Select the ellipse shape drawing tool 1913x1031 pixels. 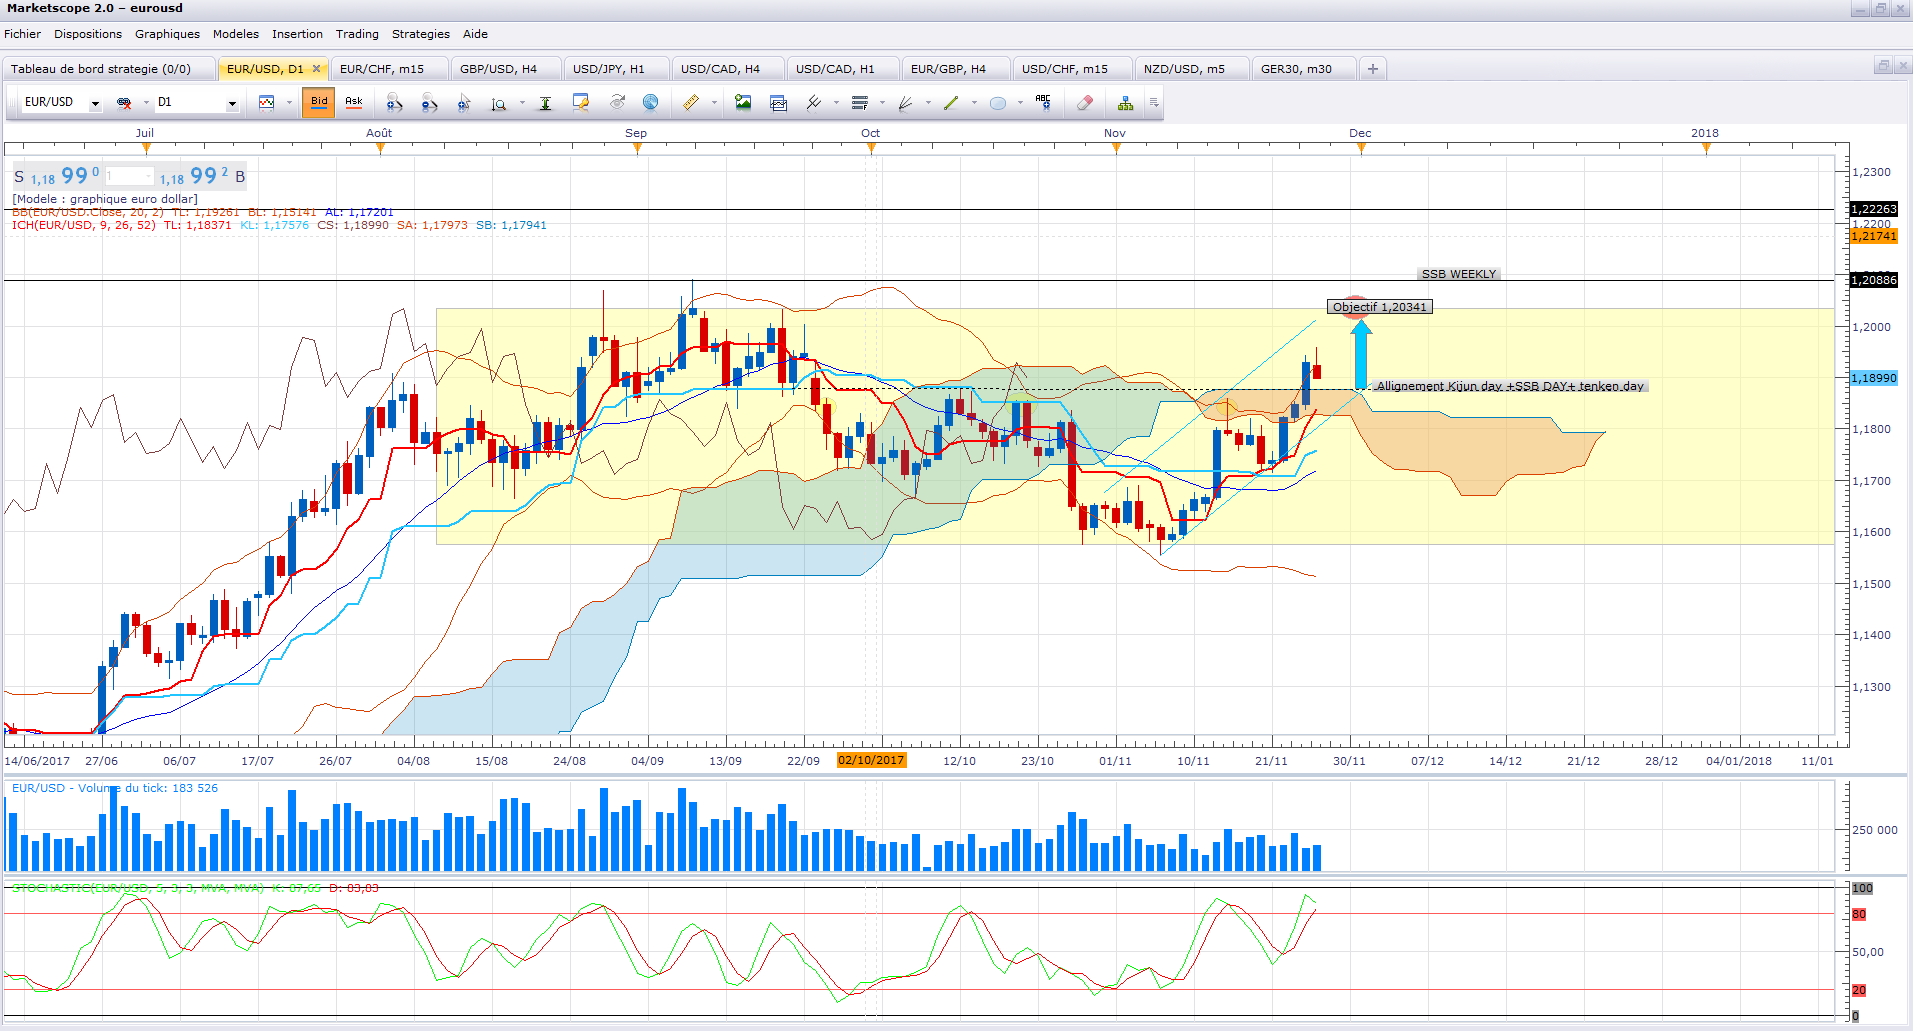(997, 102)
